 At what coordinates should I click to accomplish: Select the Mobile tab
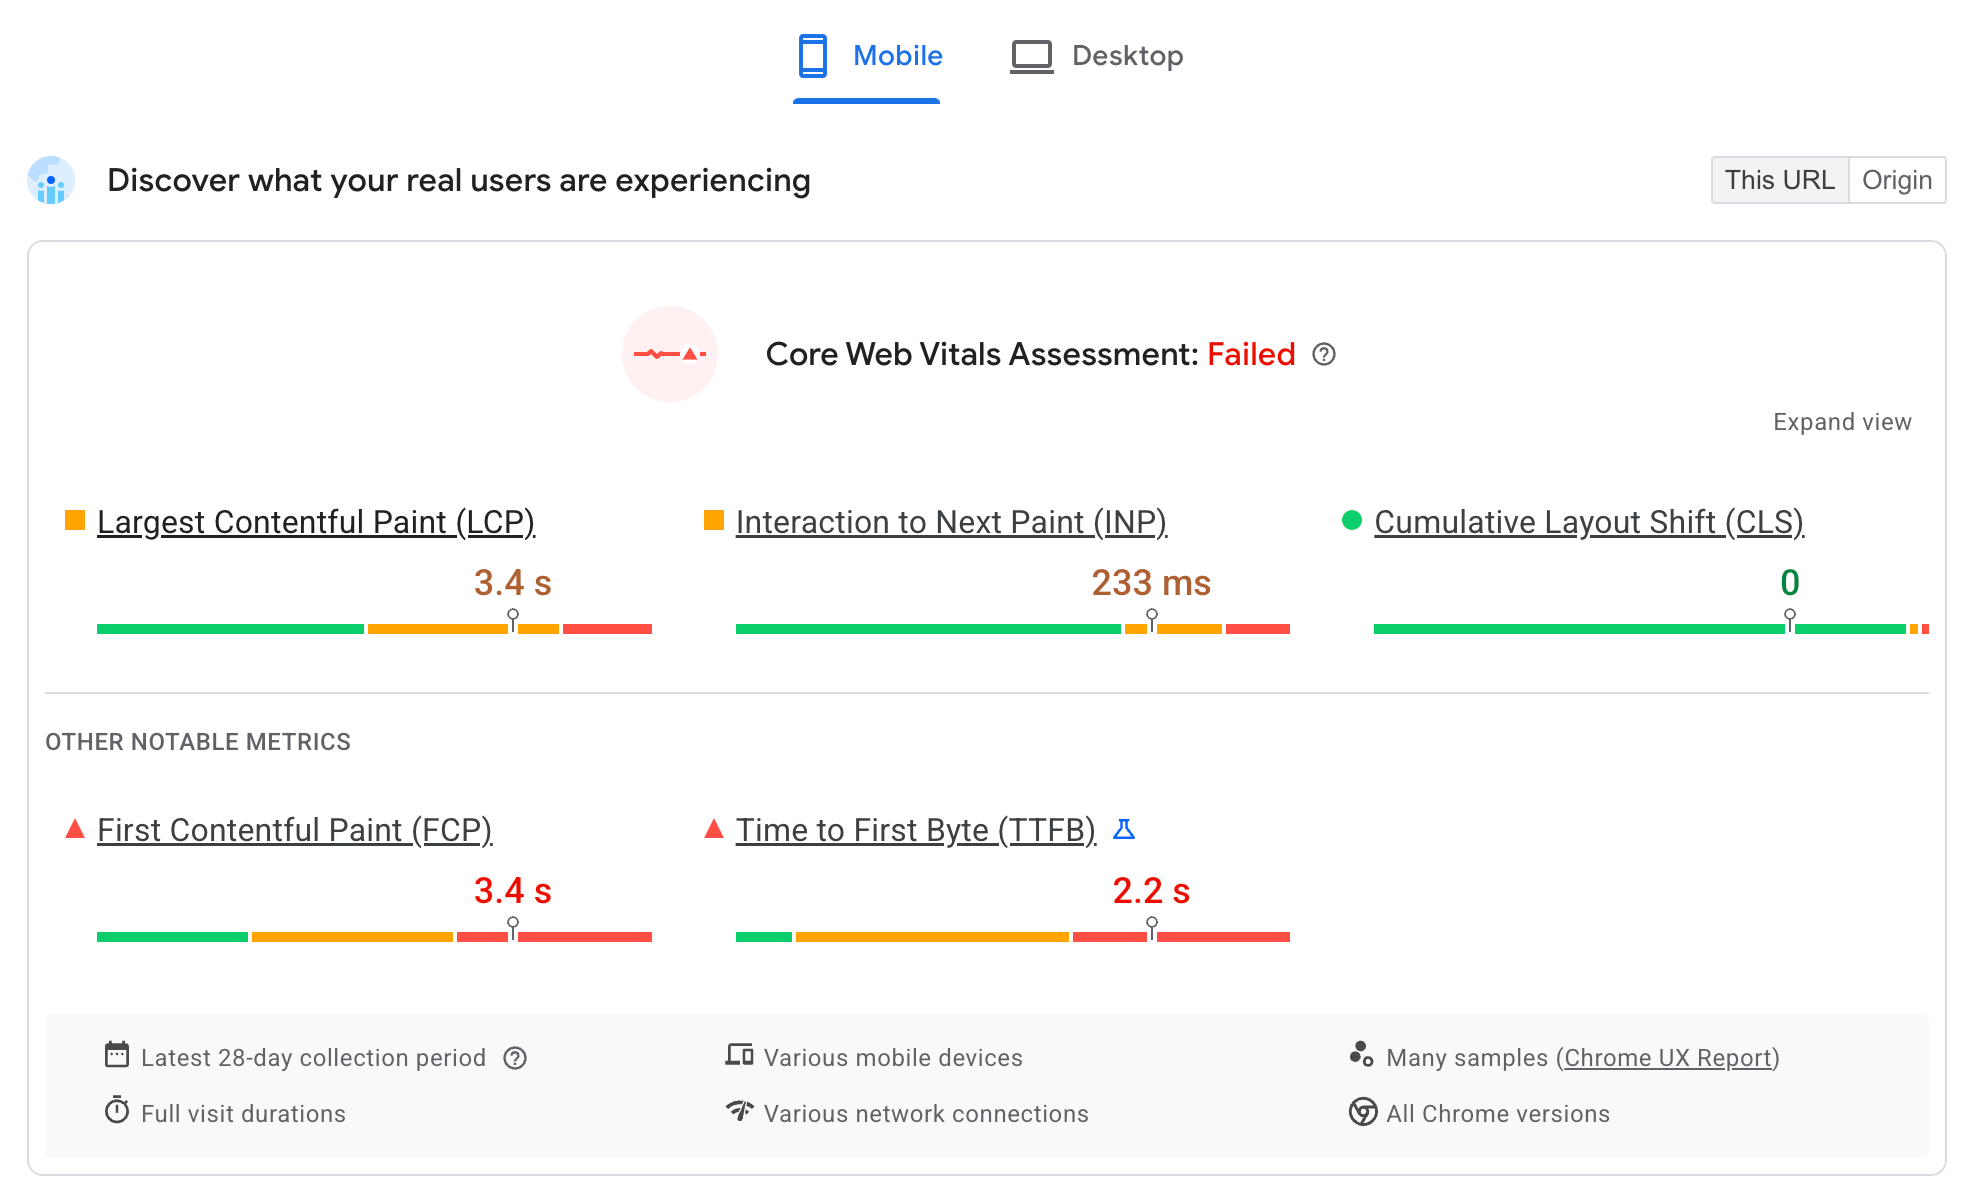(869, 55)
